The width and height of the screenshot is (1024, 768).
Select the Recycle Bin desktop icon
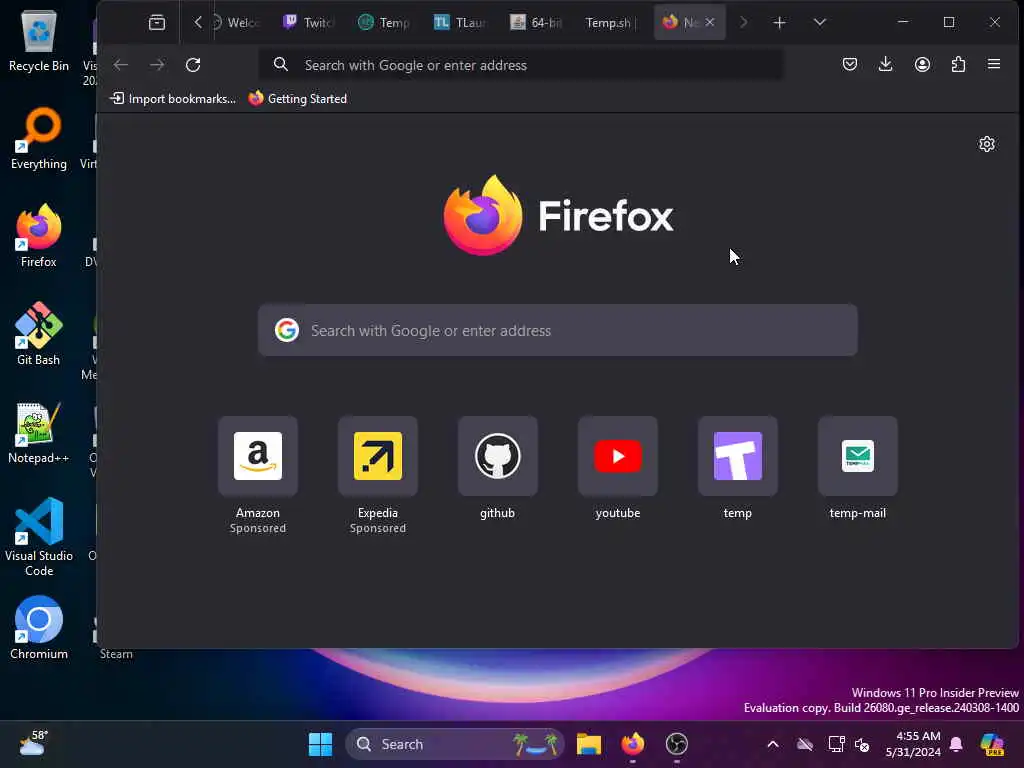(x=39, y=40)
